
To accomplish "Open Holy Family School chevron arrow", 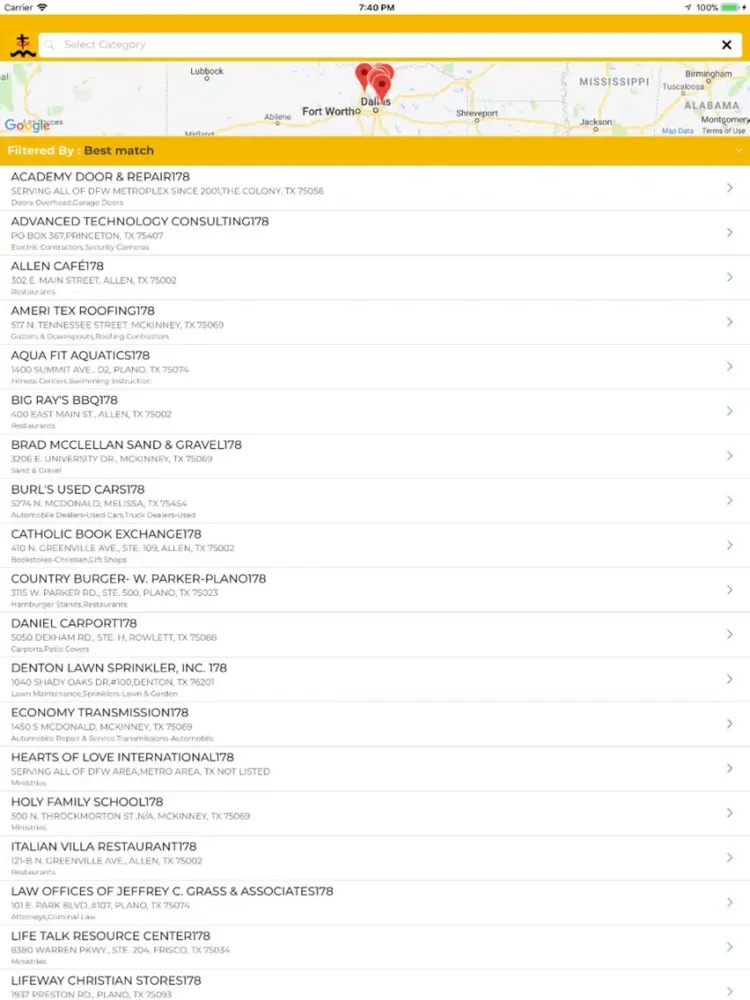I will coord(730,812).
